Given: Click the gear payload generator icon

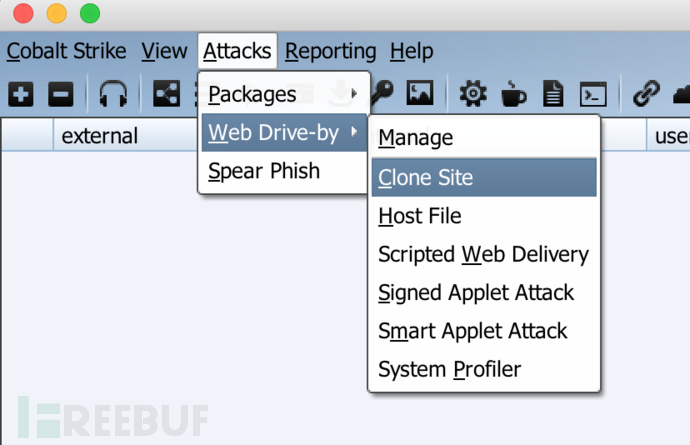Looking at the screenshot, I should (473, 94).
